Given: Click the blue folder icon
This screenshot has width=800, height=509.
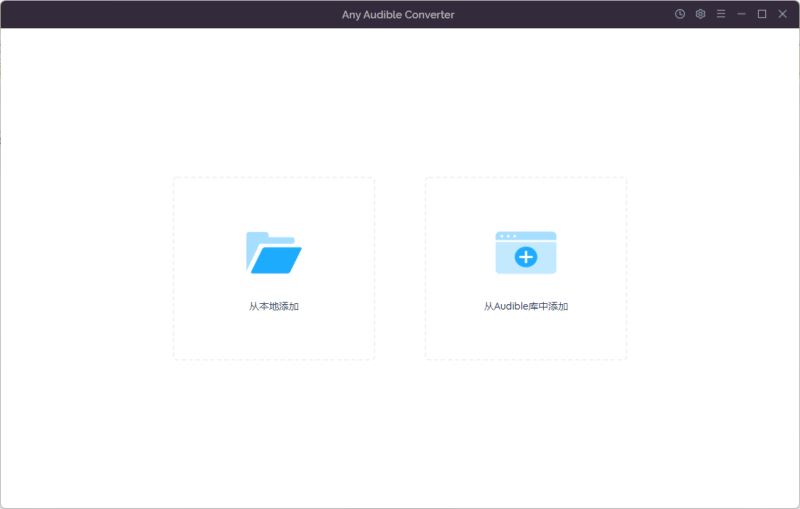Looking at the screenshot, I should tap(274, 252).
